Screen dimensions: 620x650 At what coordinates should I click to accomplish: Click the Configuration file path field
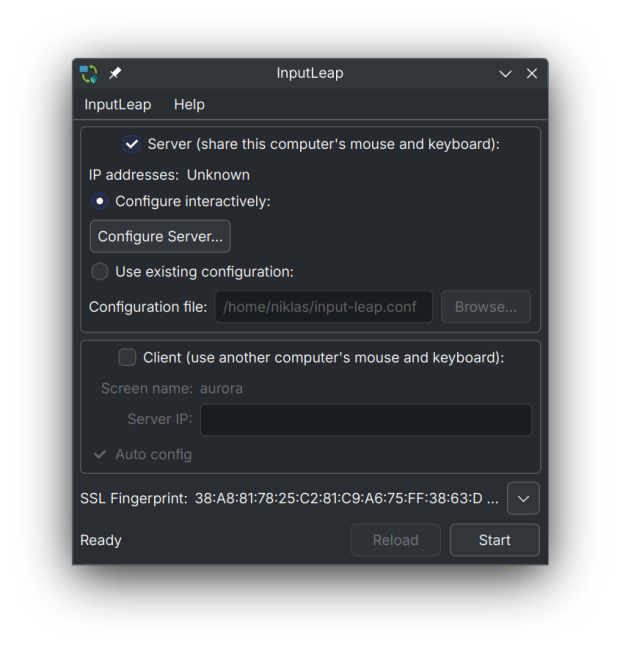coord(323,307)
